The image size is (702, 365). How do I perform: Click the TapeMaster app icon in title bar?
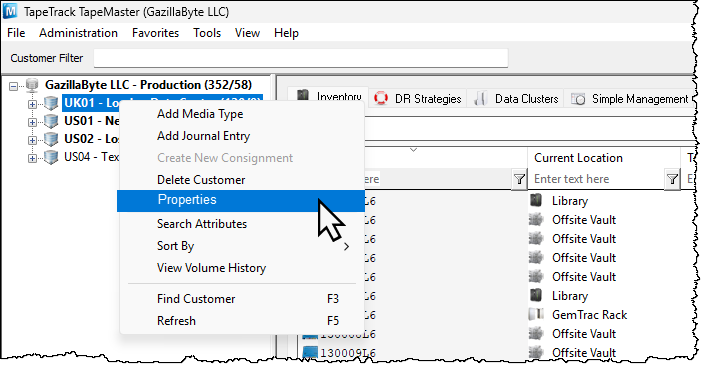point(9,11)
